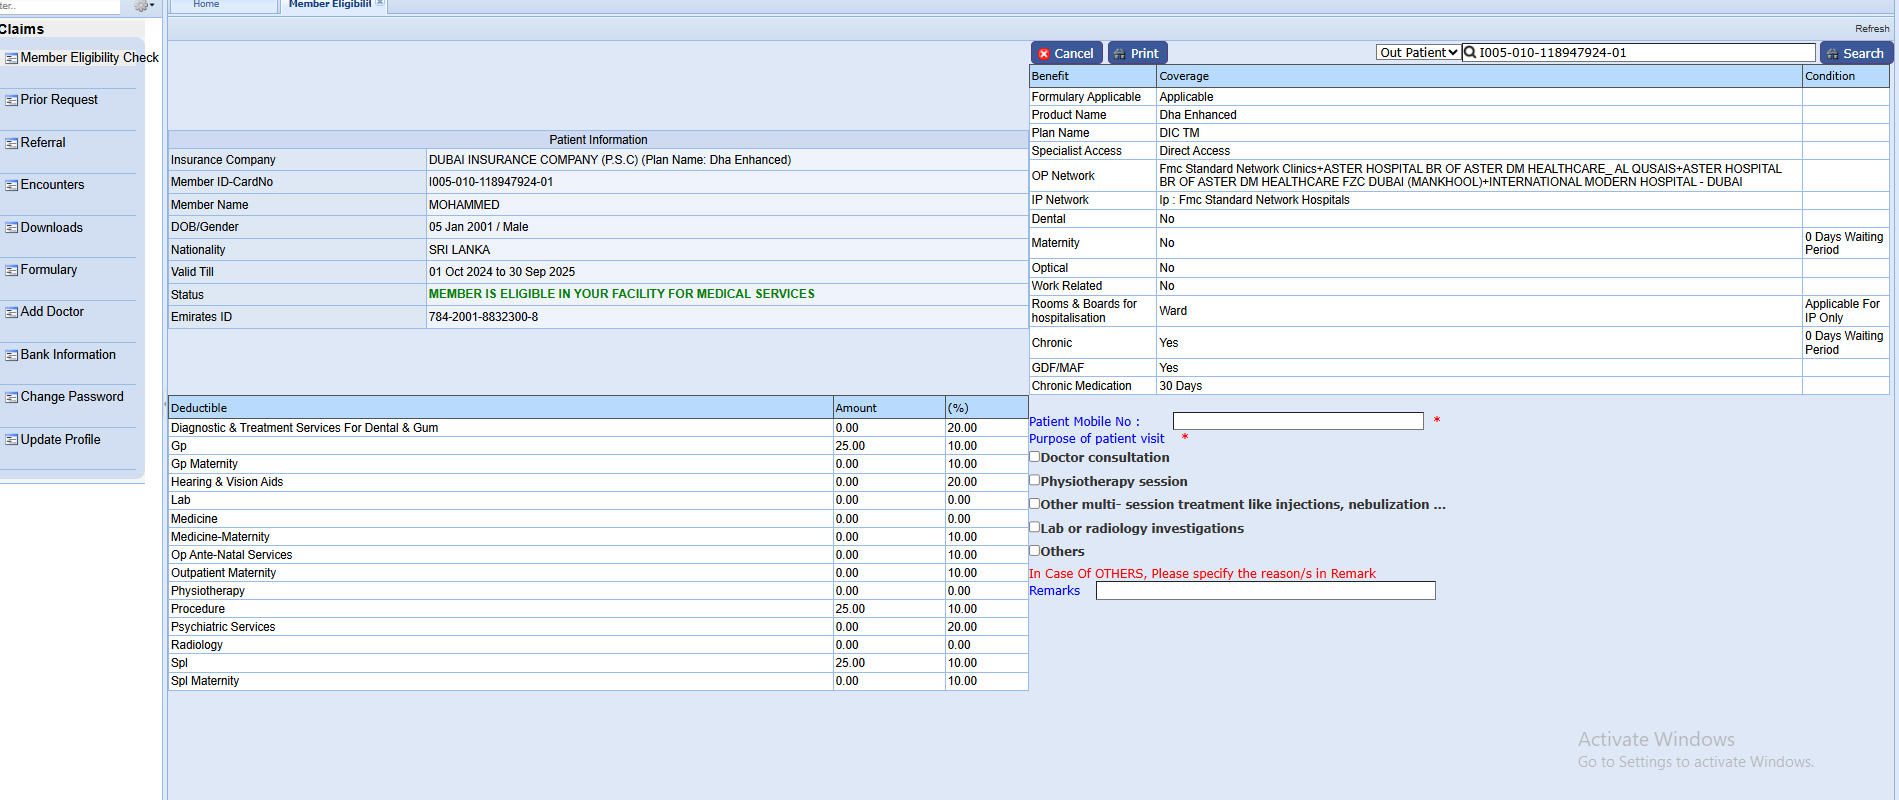
Task: Open Downloads from the Claims menu
Action: pos(51,228)
